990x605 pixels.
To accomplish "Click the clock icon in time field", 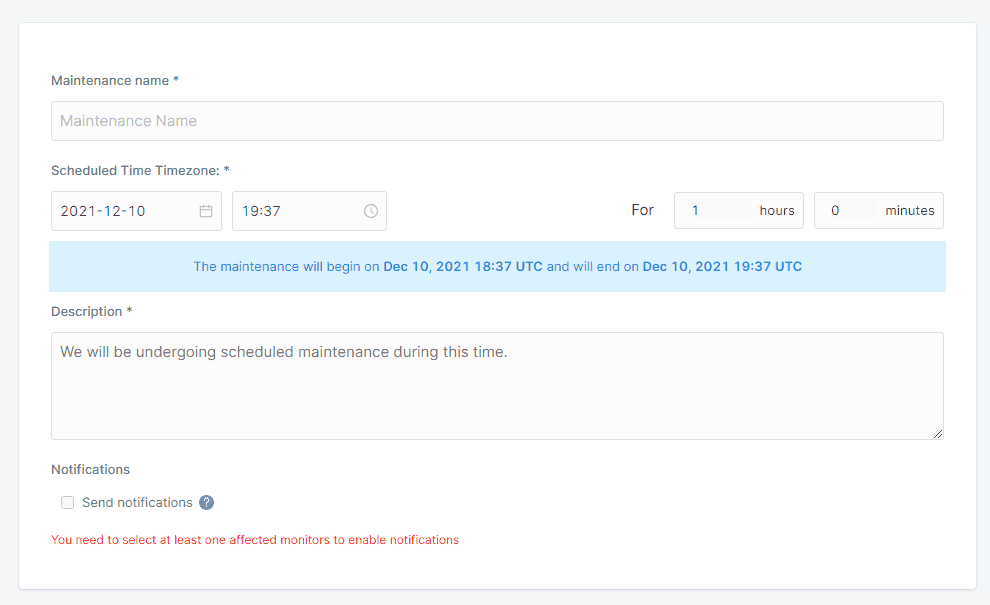I will [x=371, y=211].
